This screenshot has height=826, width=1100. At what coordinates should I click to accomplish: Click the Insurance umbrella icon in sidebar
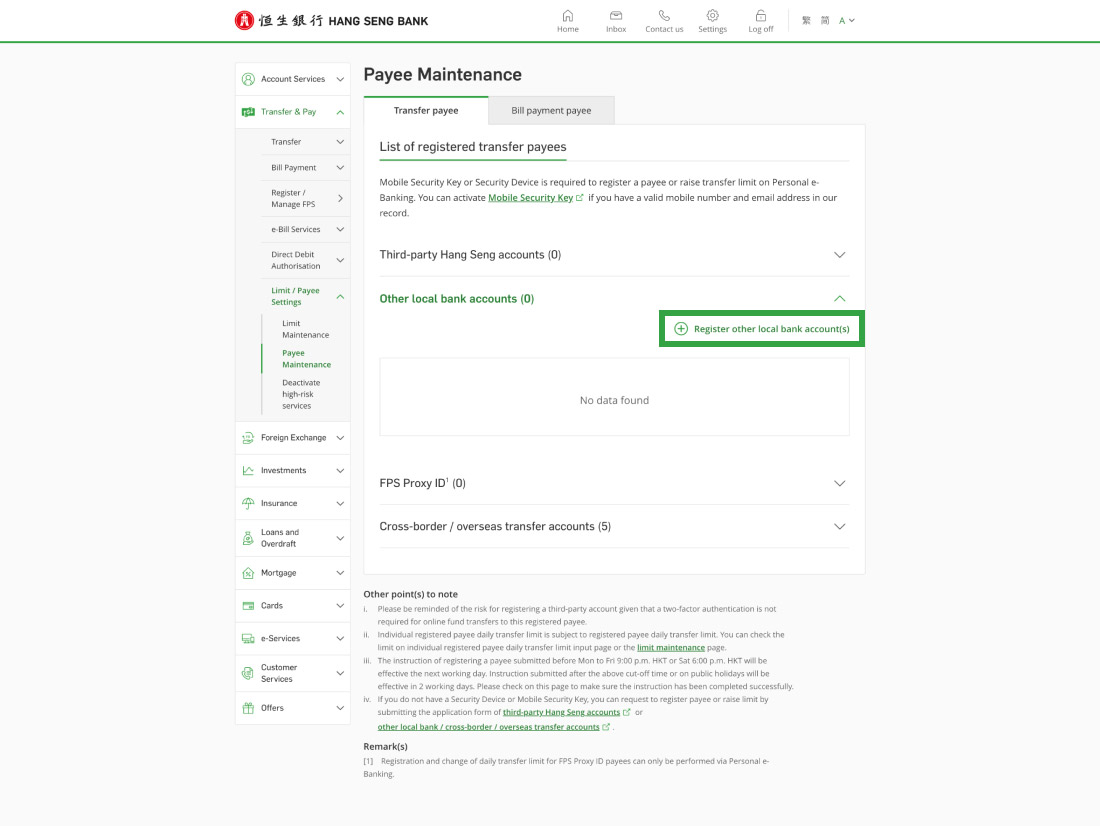248,503
